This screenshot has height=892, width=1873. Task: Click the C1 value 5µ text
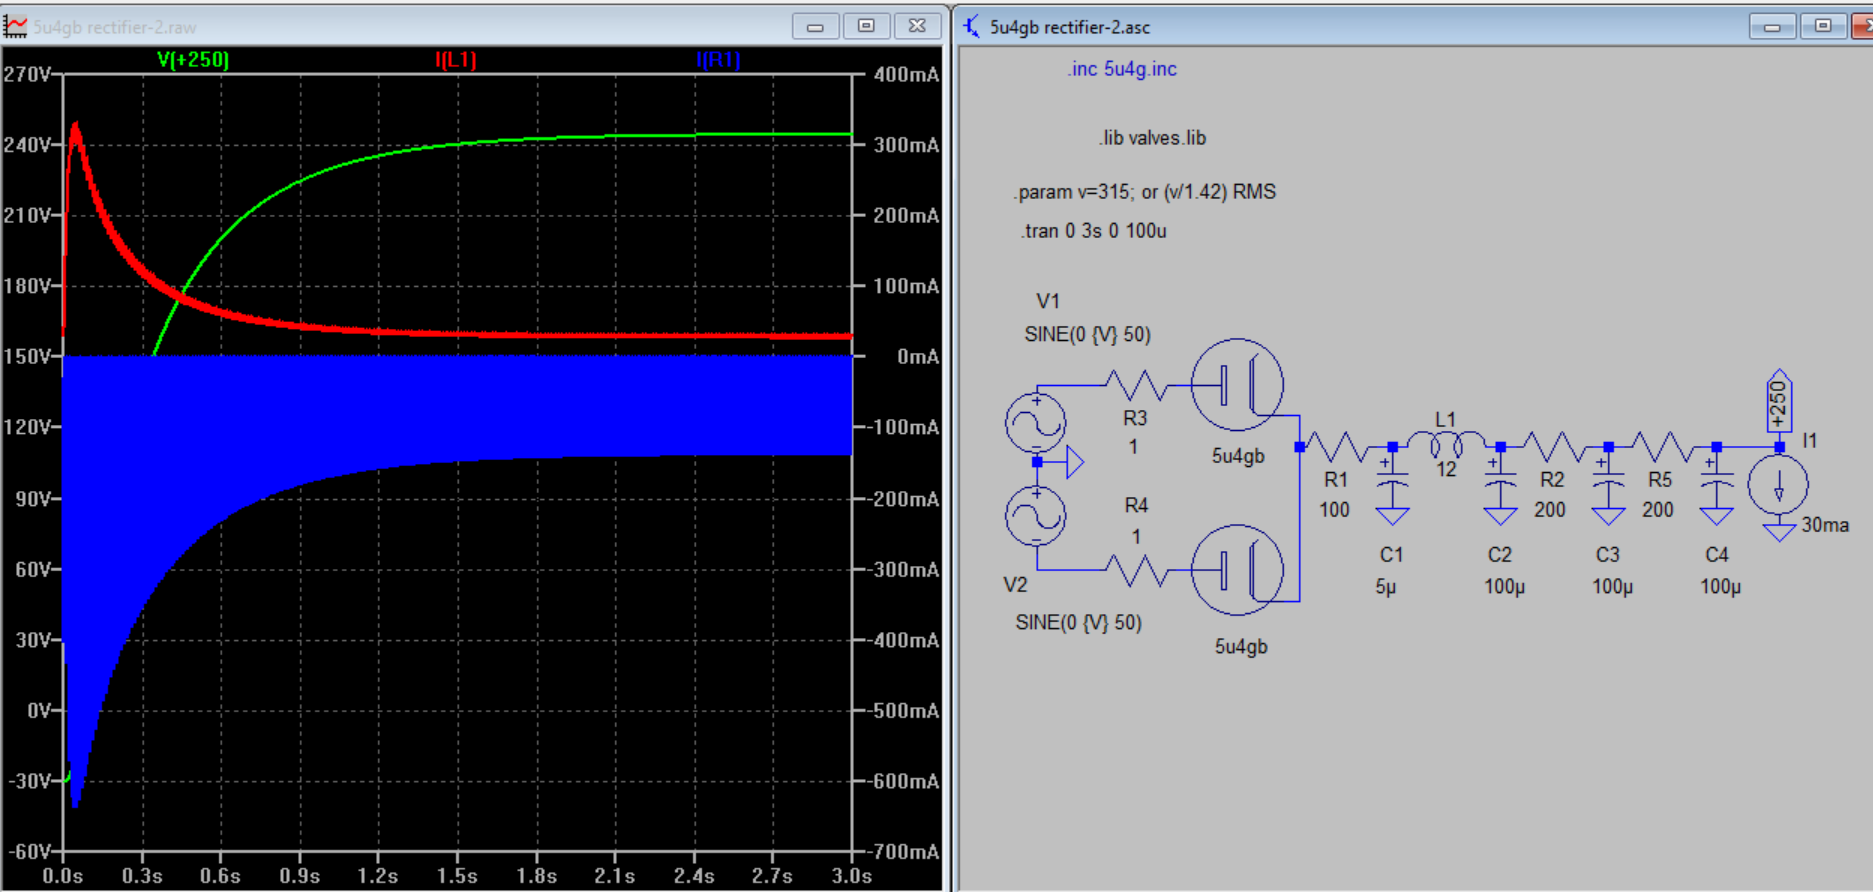[x=1385, y=587]
